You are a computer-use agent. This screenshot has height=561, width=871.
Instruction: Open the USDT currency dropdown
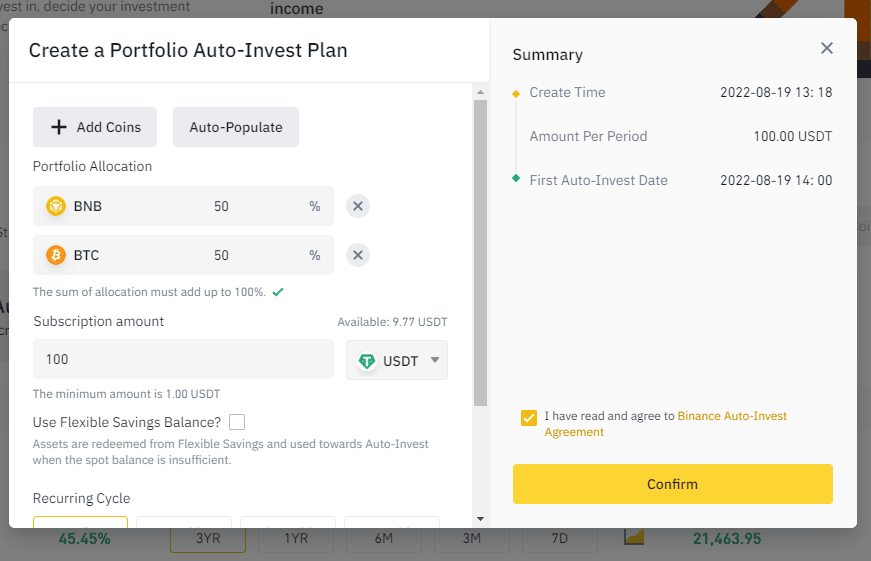point(435,361)
